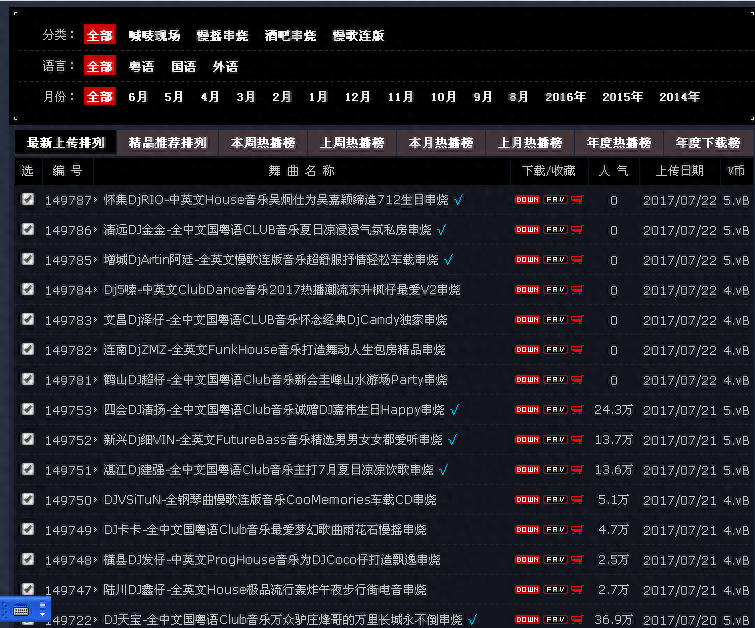Filter by year 2016年
This screenshot has width=755, height=628.
click(x=565, y=97)
